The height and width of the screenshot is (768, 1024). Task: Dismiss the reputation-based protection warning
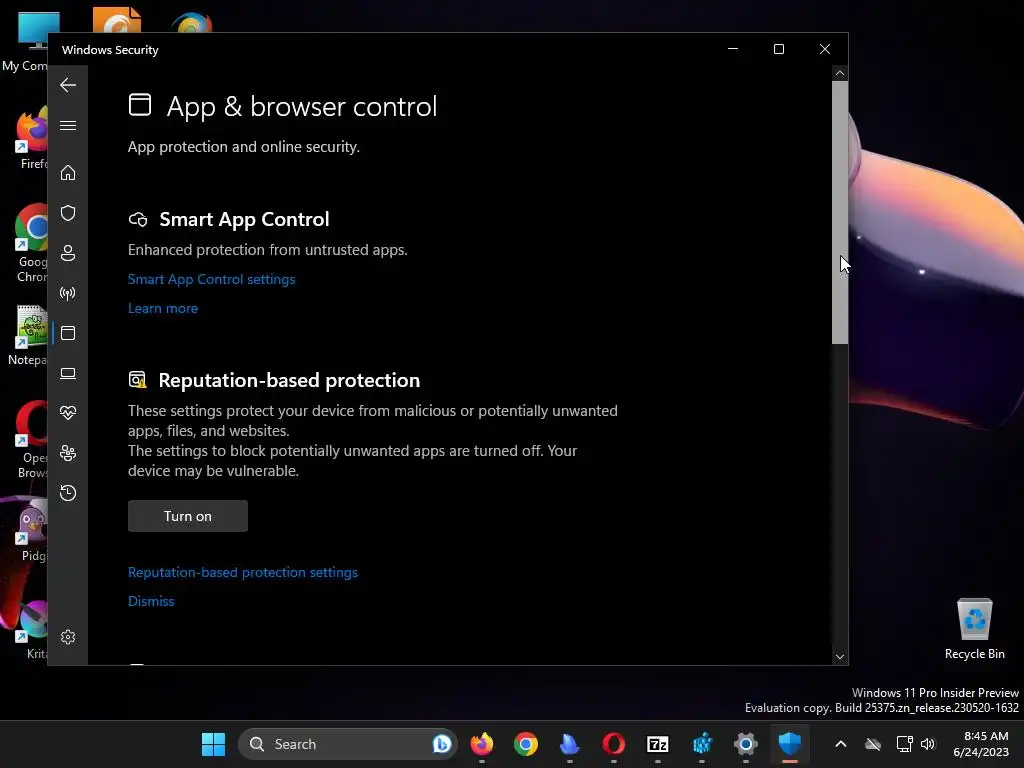151,601
